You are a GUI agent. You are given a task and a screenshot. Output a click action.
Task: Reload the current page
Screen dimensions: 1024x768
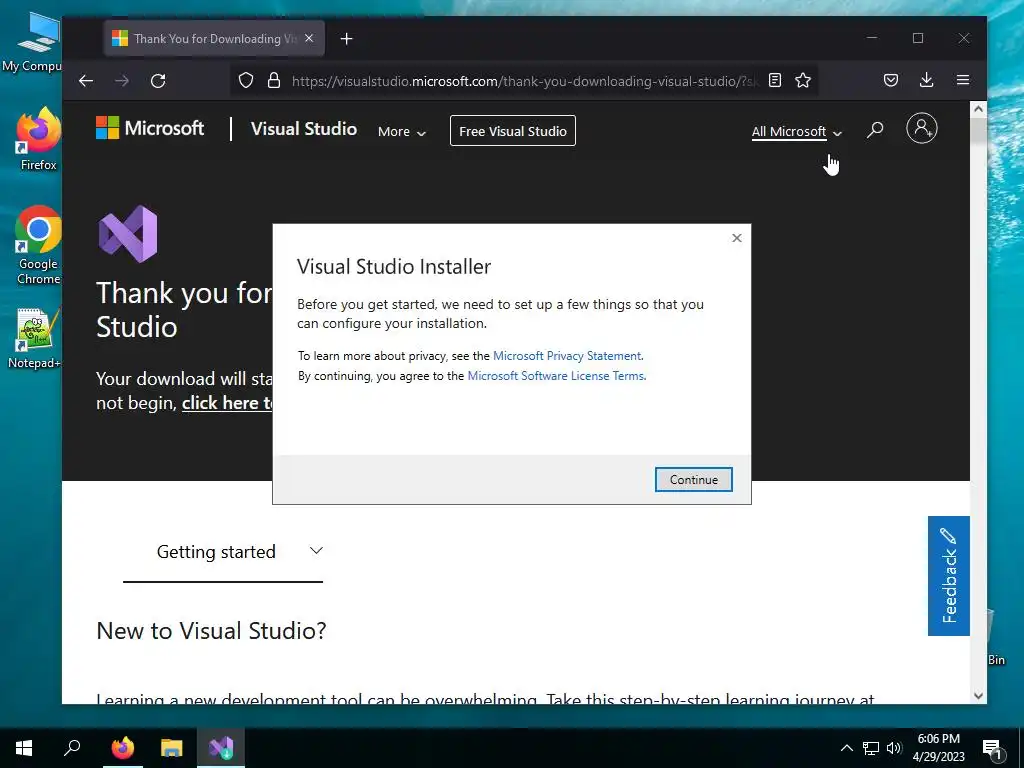(x=158, y=81)
